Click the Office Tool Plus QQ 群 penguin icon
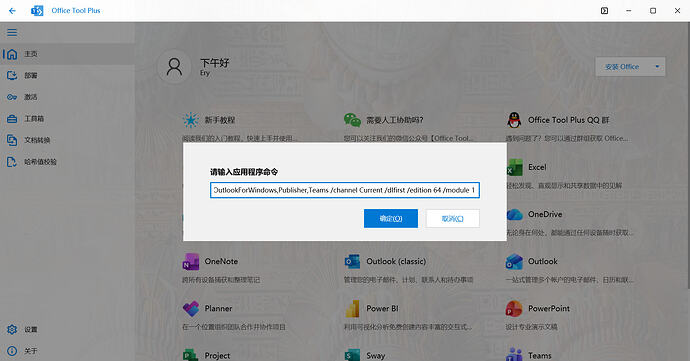The image size is (690, 361). click(x=514, y=120)
